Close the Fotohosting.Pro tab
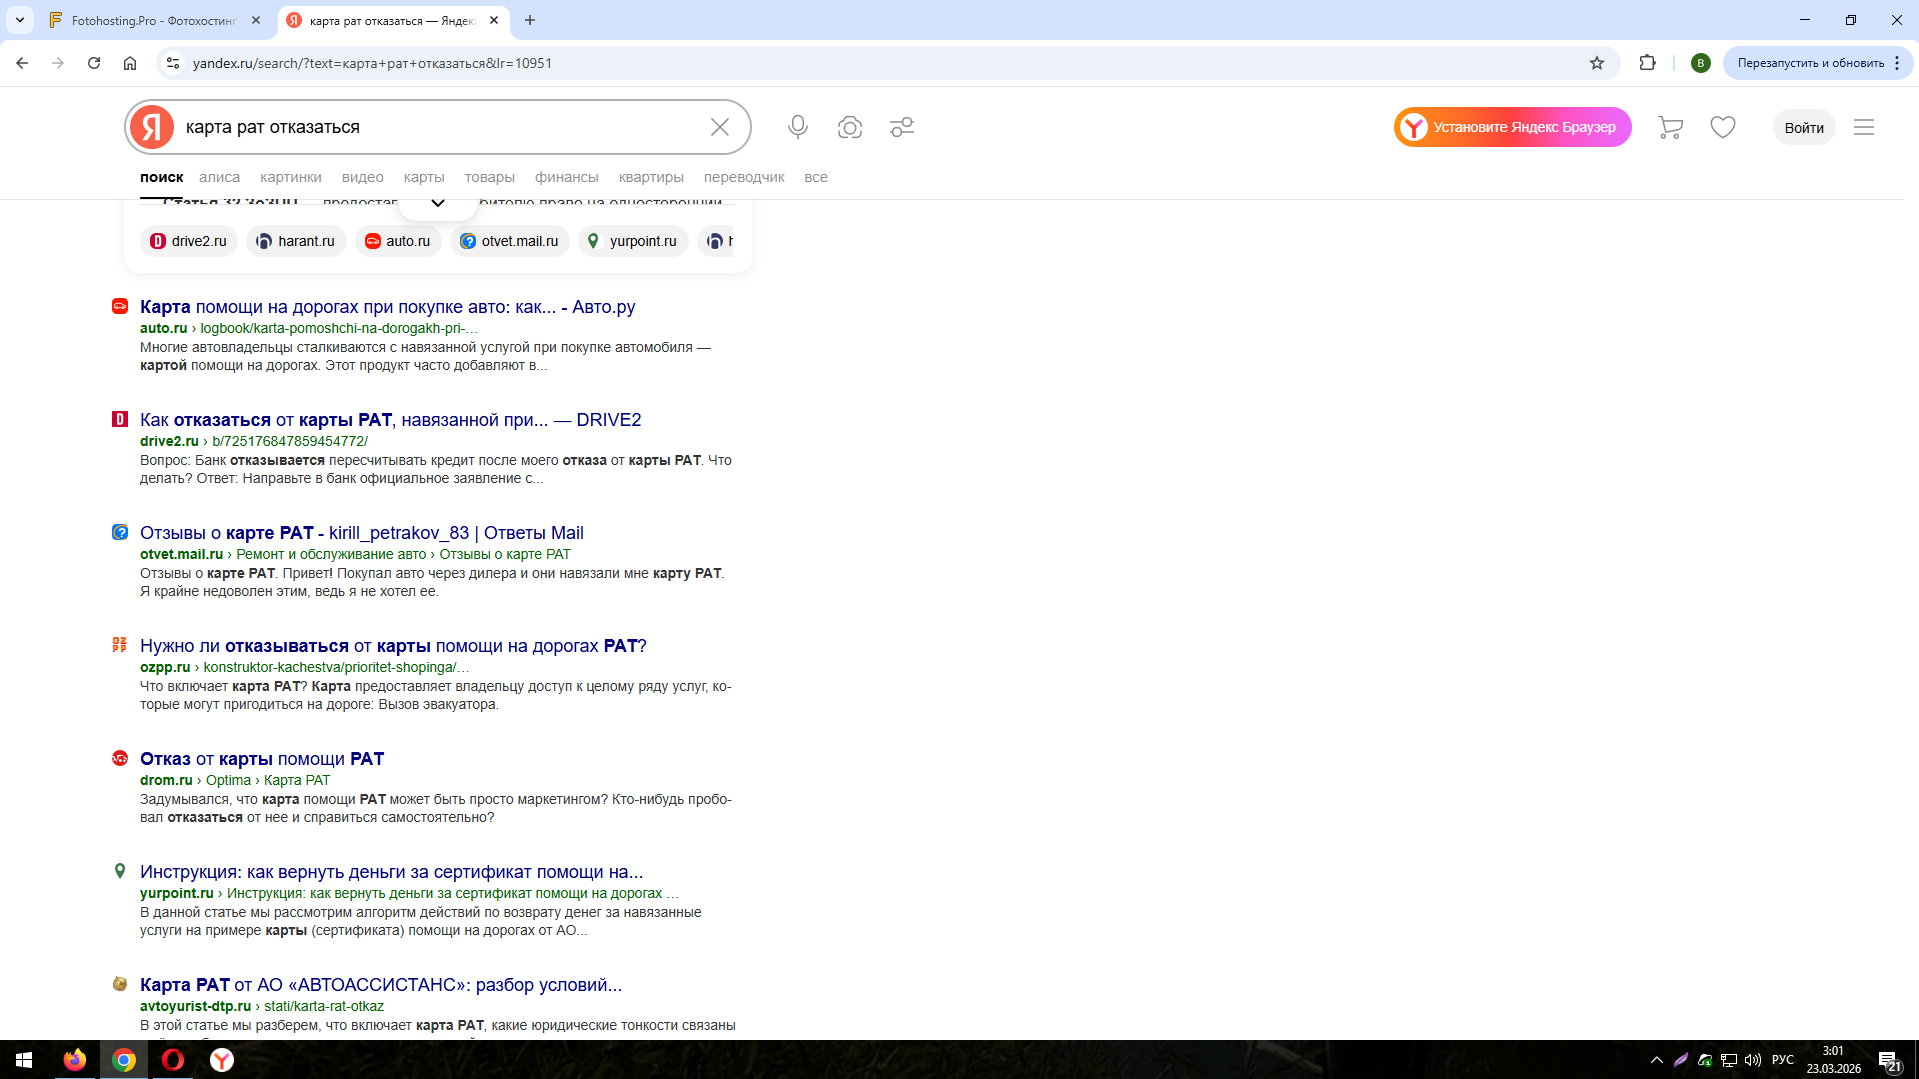This screenshot has height=1079, width=1919. tap(256, 20)
